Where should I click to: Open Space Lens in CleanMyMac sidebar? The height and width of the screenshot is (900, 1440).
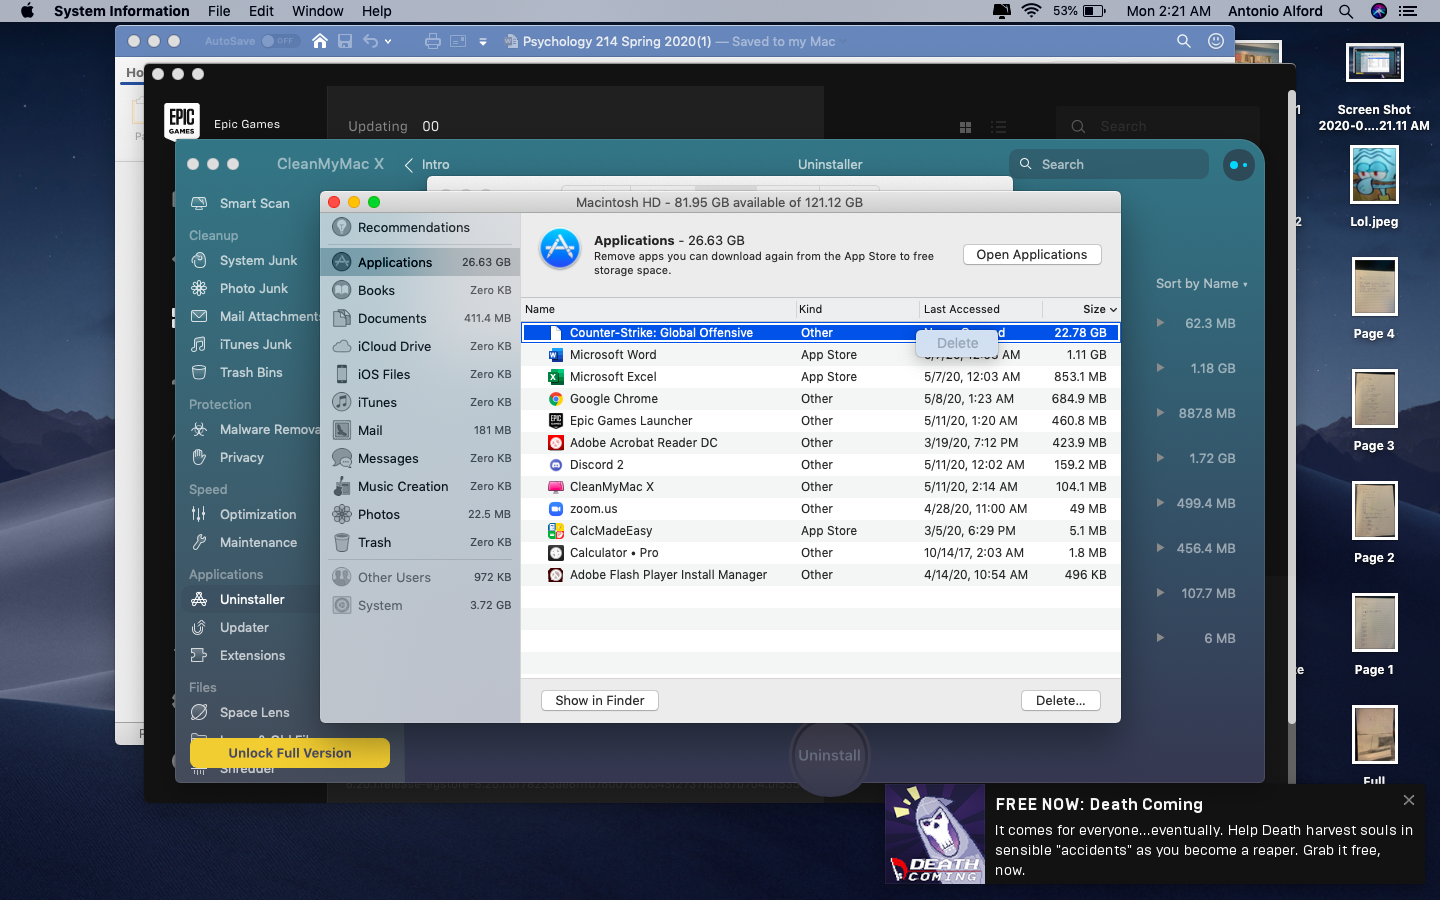tap(240, 712)
